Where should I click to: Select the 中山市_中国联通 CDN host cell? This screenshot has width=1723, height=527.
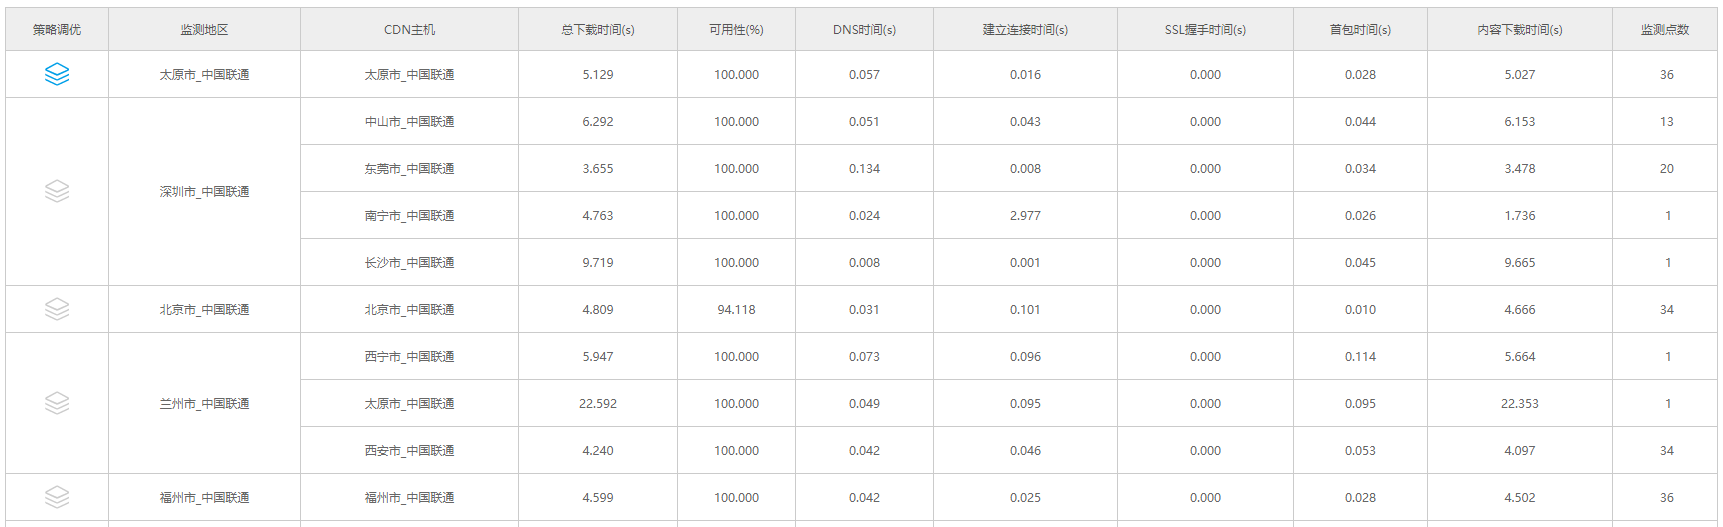409,121
